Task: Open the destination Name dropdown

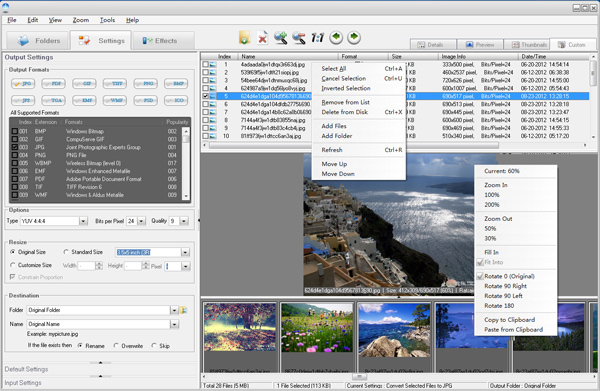Action: coord(174,324)
